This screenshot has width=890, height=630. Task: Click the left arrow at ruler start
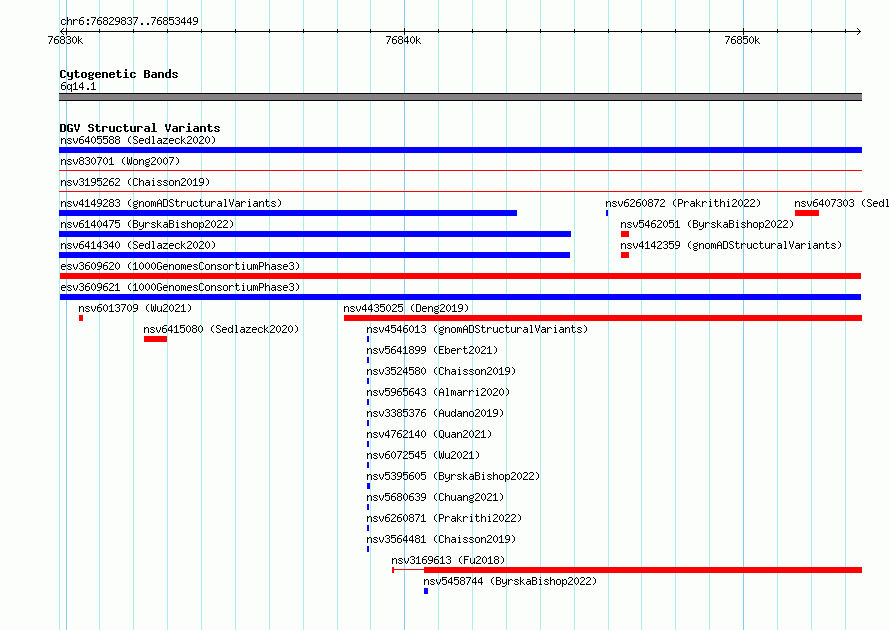point(63,31)
